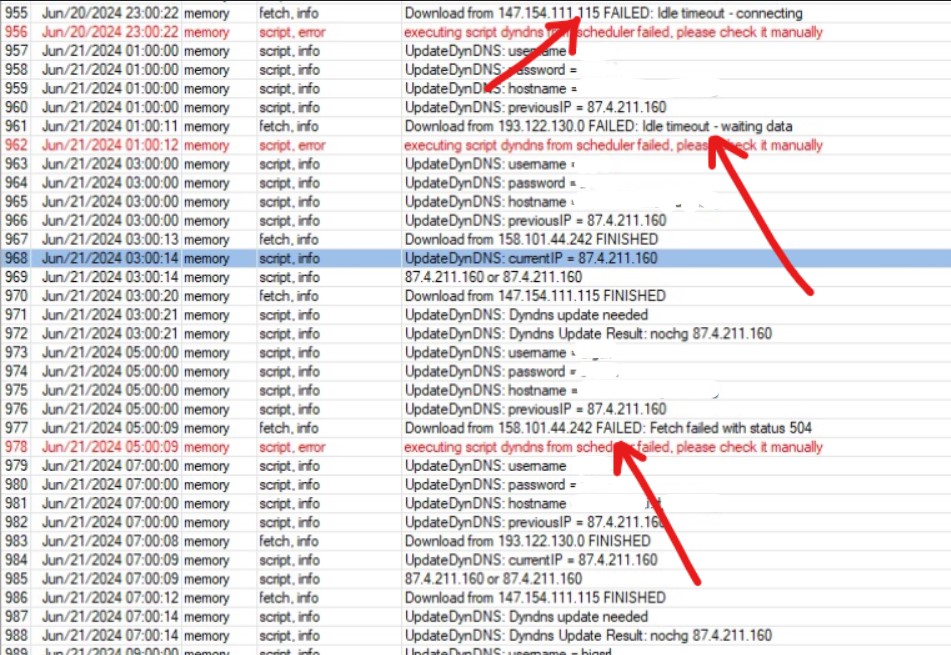Click row 959 UpdateDynDNS hostname message

click(x=491, y=88)
